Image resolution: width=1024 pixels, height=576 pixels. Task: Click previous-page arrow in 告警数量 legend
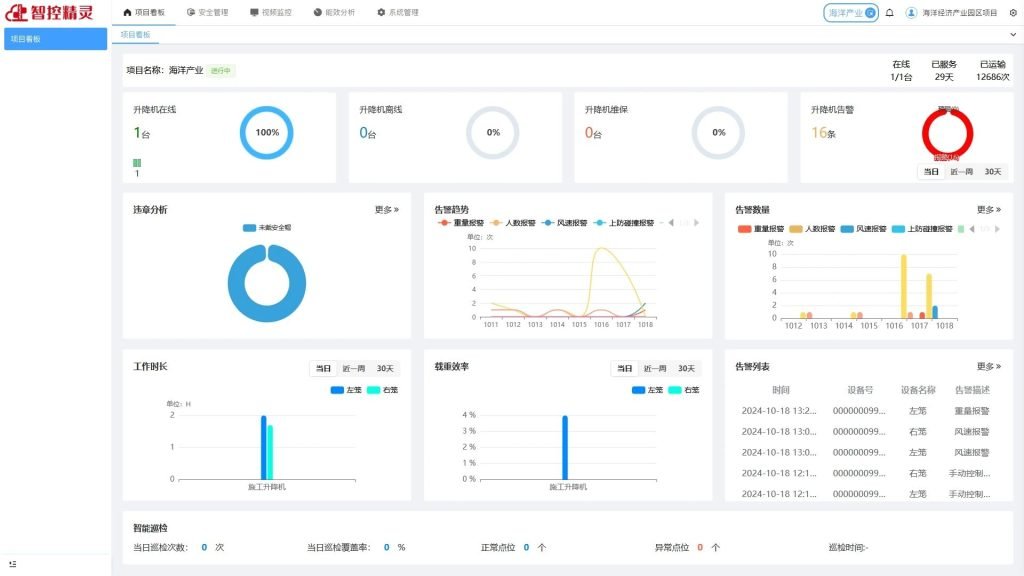pos(973,229)
